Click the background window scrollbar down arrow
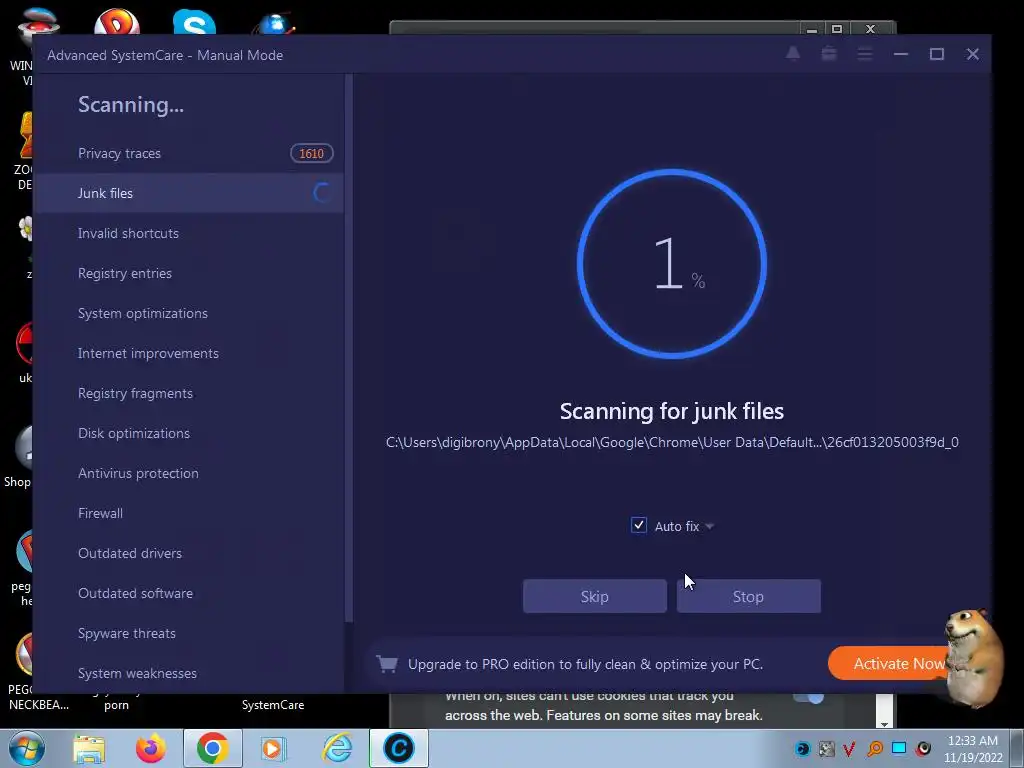1024x768 pixels. tap(884, 723)
